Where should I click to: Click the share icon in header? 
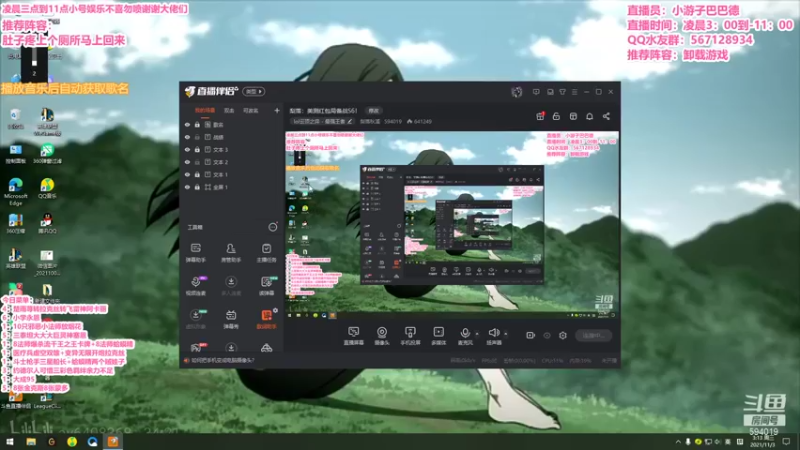[x=606, y=116]
